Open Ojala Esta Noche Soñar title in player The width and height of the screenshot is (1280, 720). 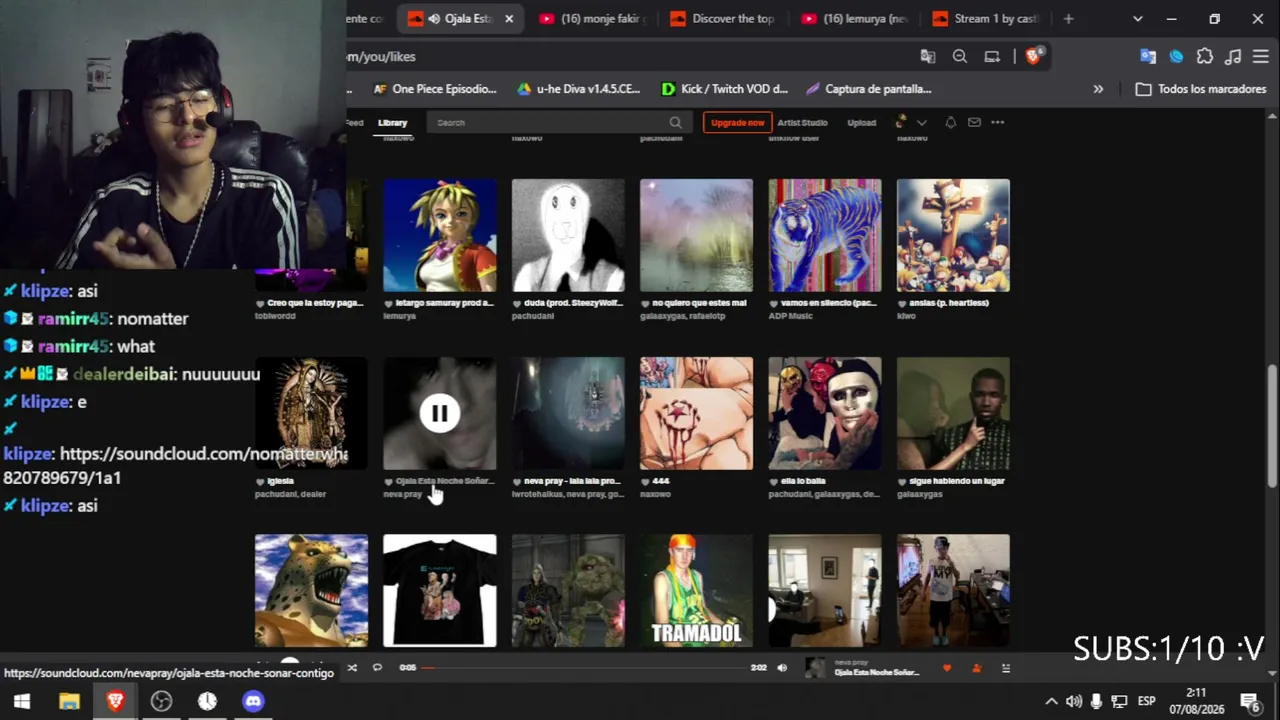pyautogui.click(x=876, y=673)
